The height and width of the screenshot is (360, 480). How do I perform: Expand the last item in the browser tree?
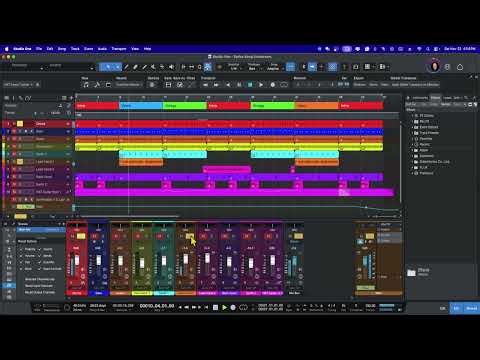412,173
